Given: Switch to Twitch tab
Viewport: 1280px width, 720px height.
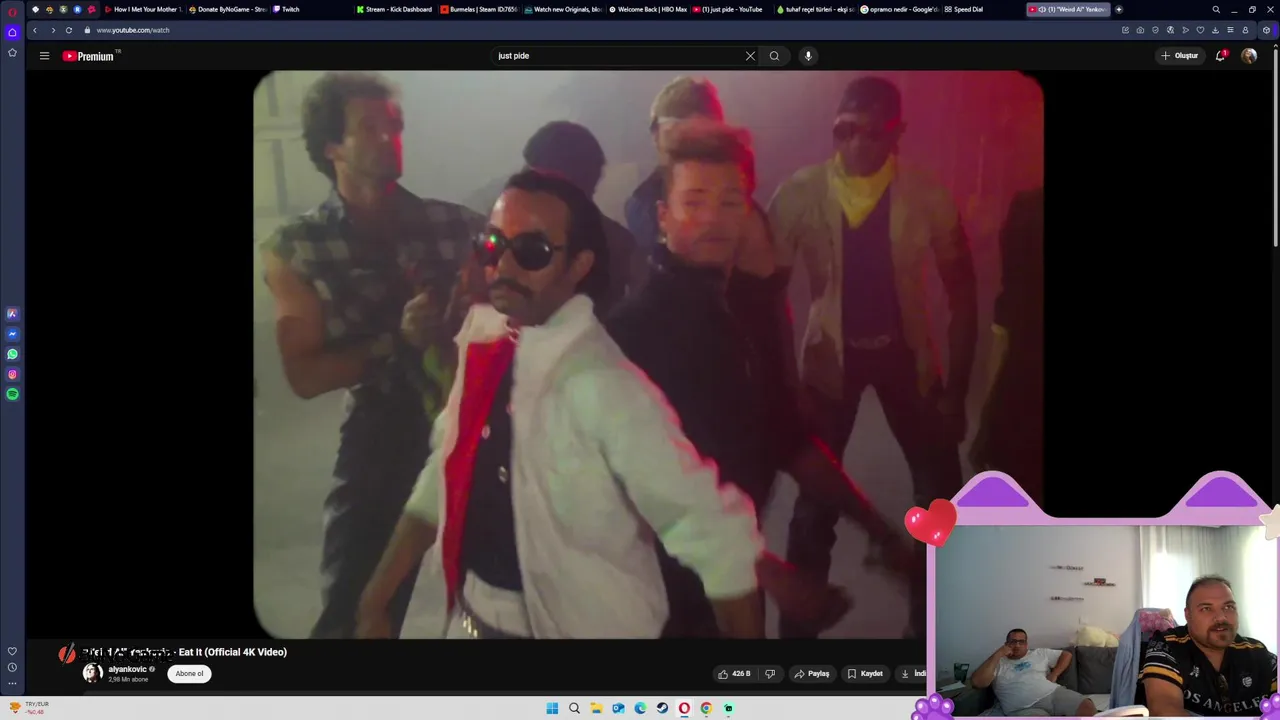Looking at the screenshot, I should pos(313,9).
